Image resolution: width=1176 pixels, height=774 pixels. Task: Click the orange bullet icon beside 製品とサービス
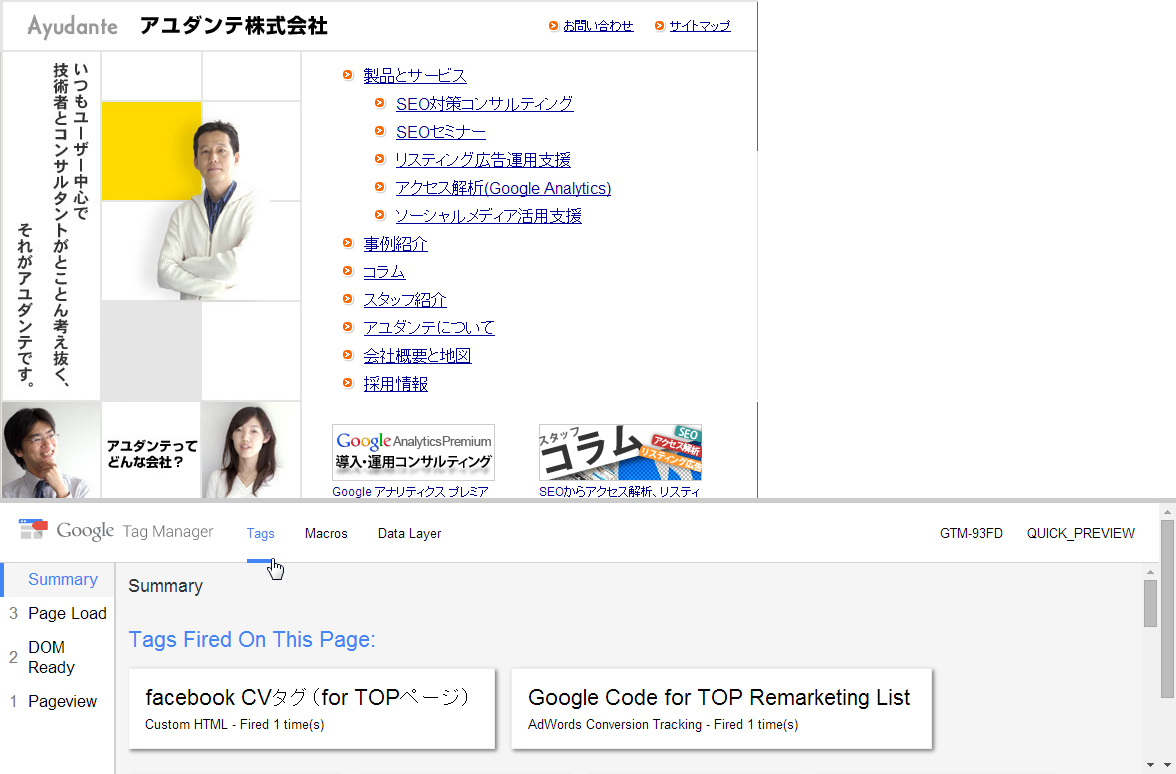(x=347, y=75)
